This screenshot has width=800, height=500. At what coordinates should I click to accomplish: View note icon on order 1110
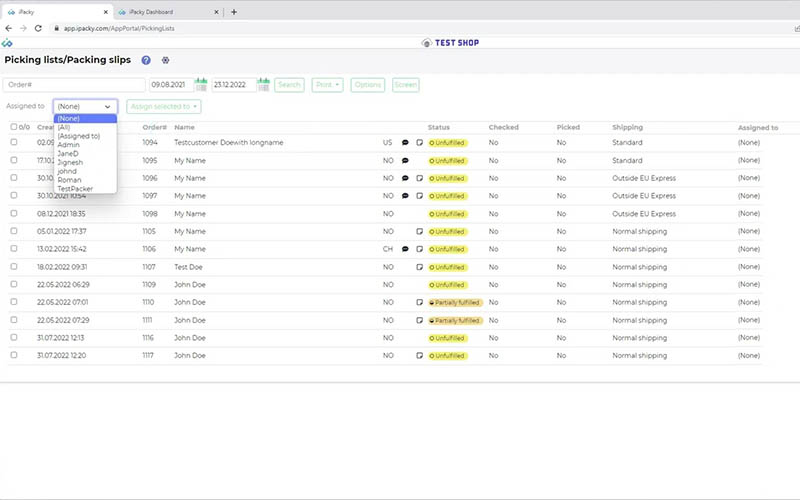pyautogui.click(x=419, y=303)
